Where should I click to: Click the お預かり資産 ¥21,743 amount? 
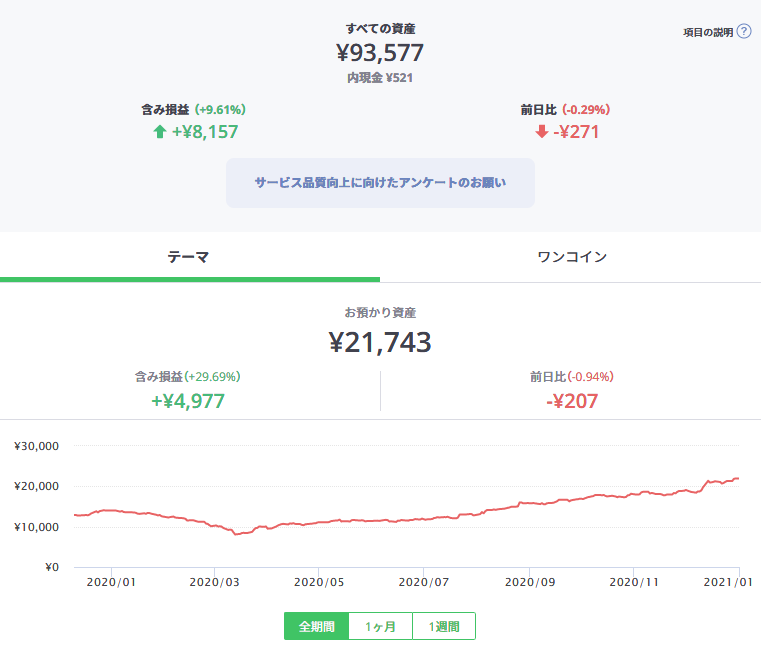(x=380, y=343)
